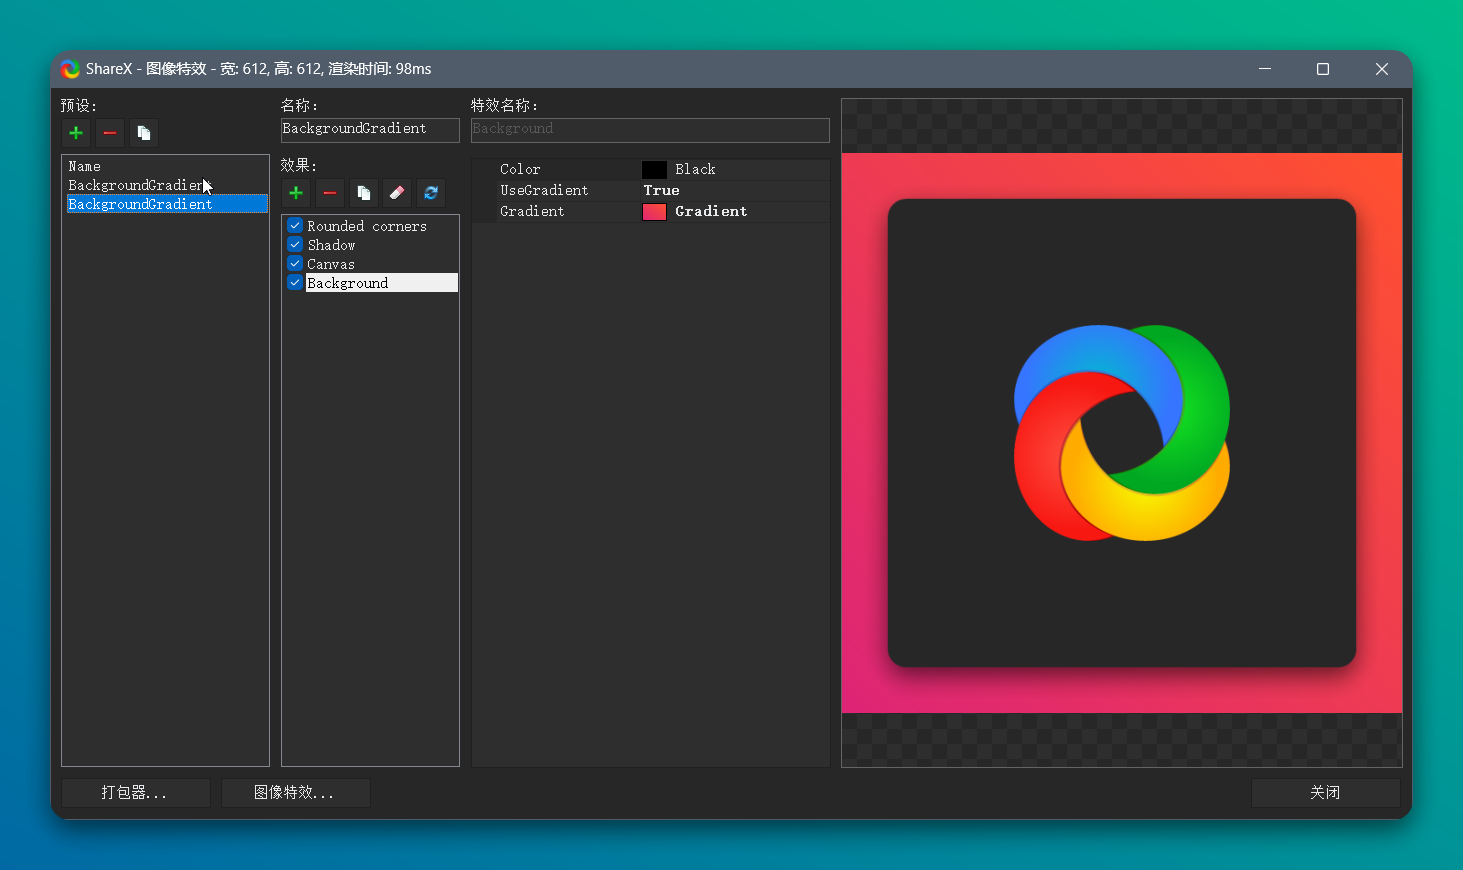The width and height of the screenshot is (1463, 870).
Task: Refresh the preview with the blue arrows icon
Action: click(431, 193)
